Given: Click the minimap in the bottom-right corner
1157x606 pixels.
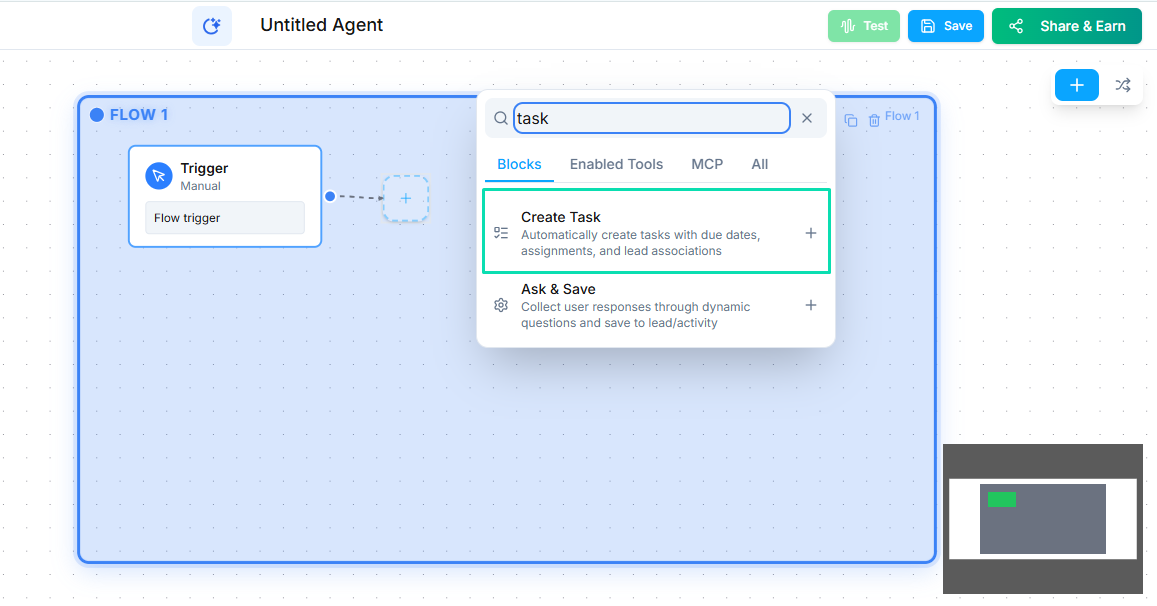Looking at the screenshot, I should 1043,519.
